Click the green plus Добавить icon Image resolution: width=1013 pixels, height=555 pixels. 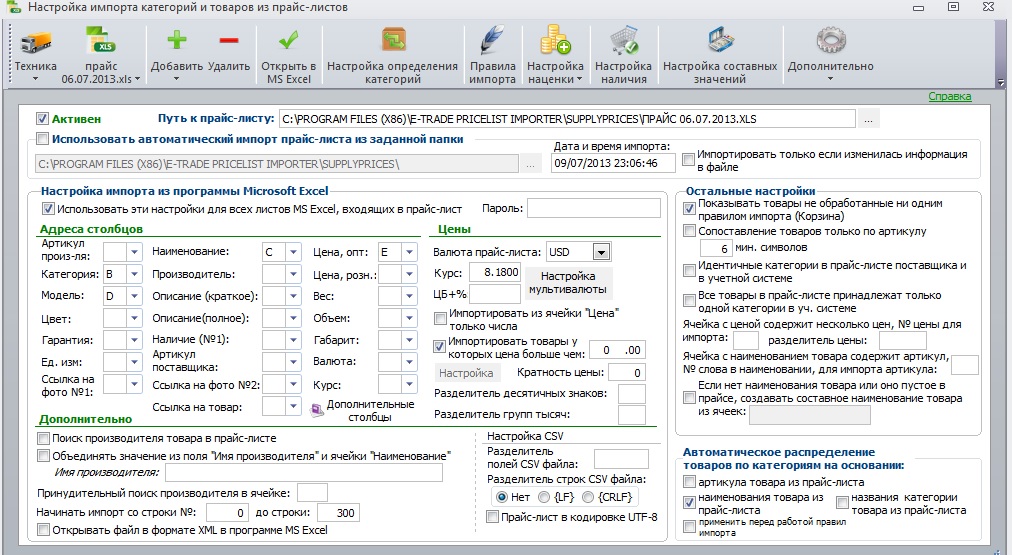[176, 40]
